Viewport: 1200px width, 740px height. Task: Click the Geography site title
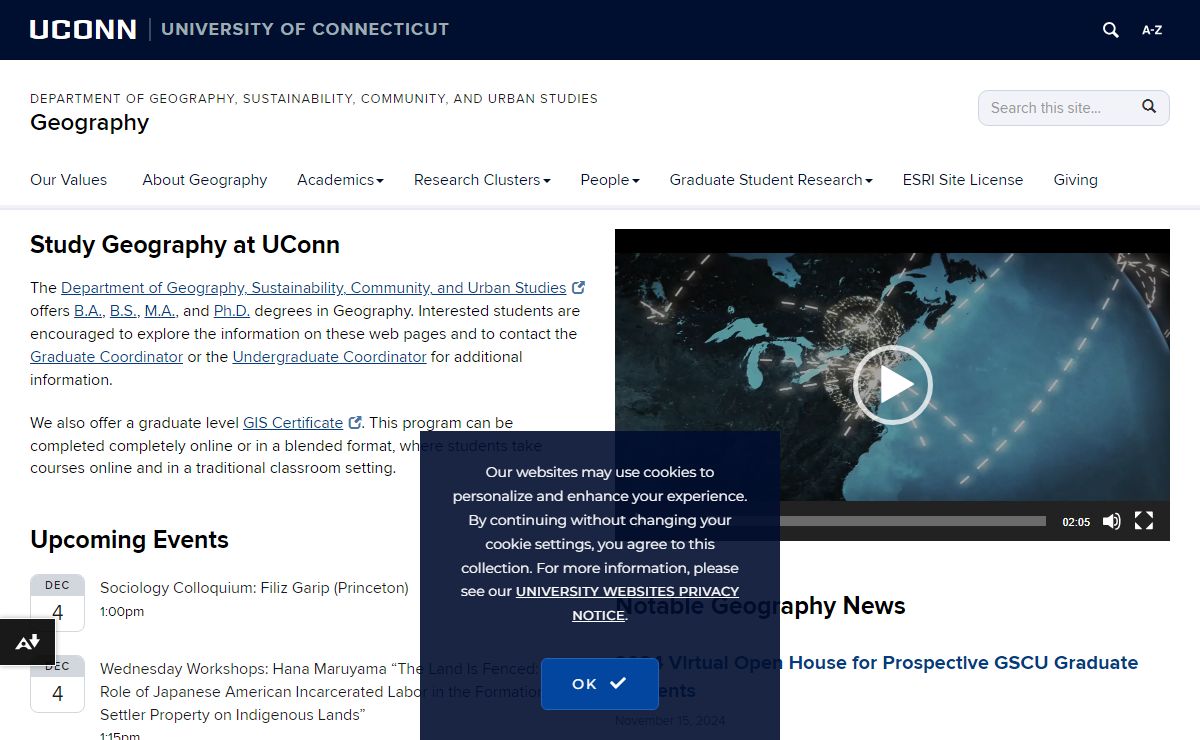coord(89,123)
